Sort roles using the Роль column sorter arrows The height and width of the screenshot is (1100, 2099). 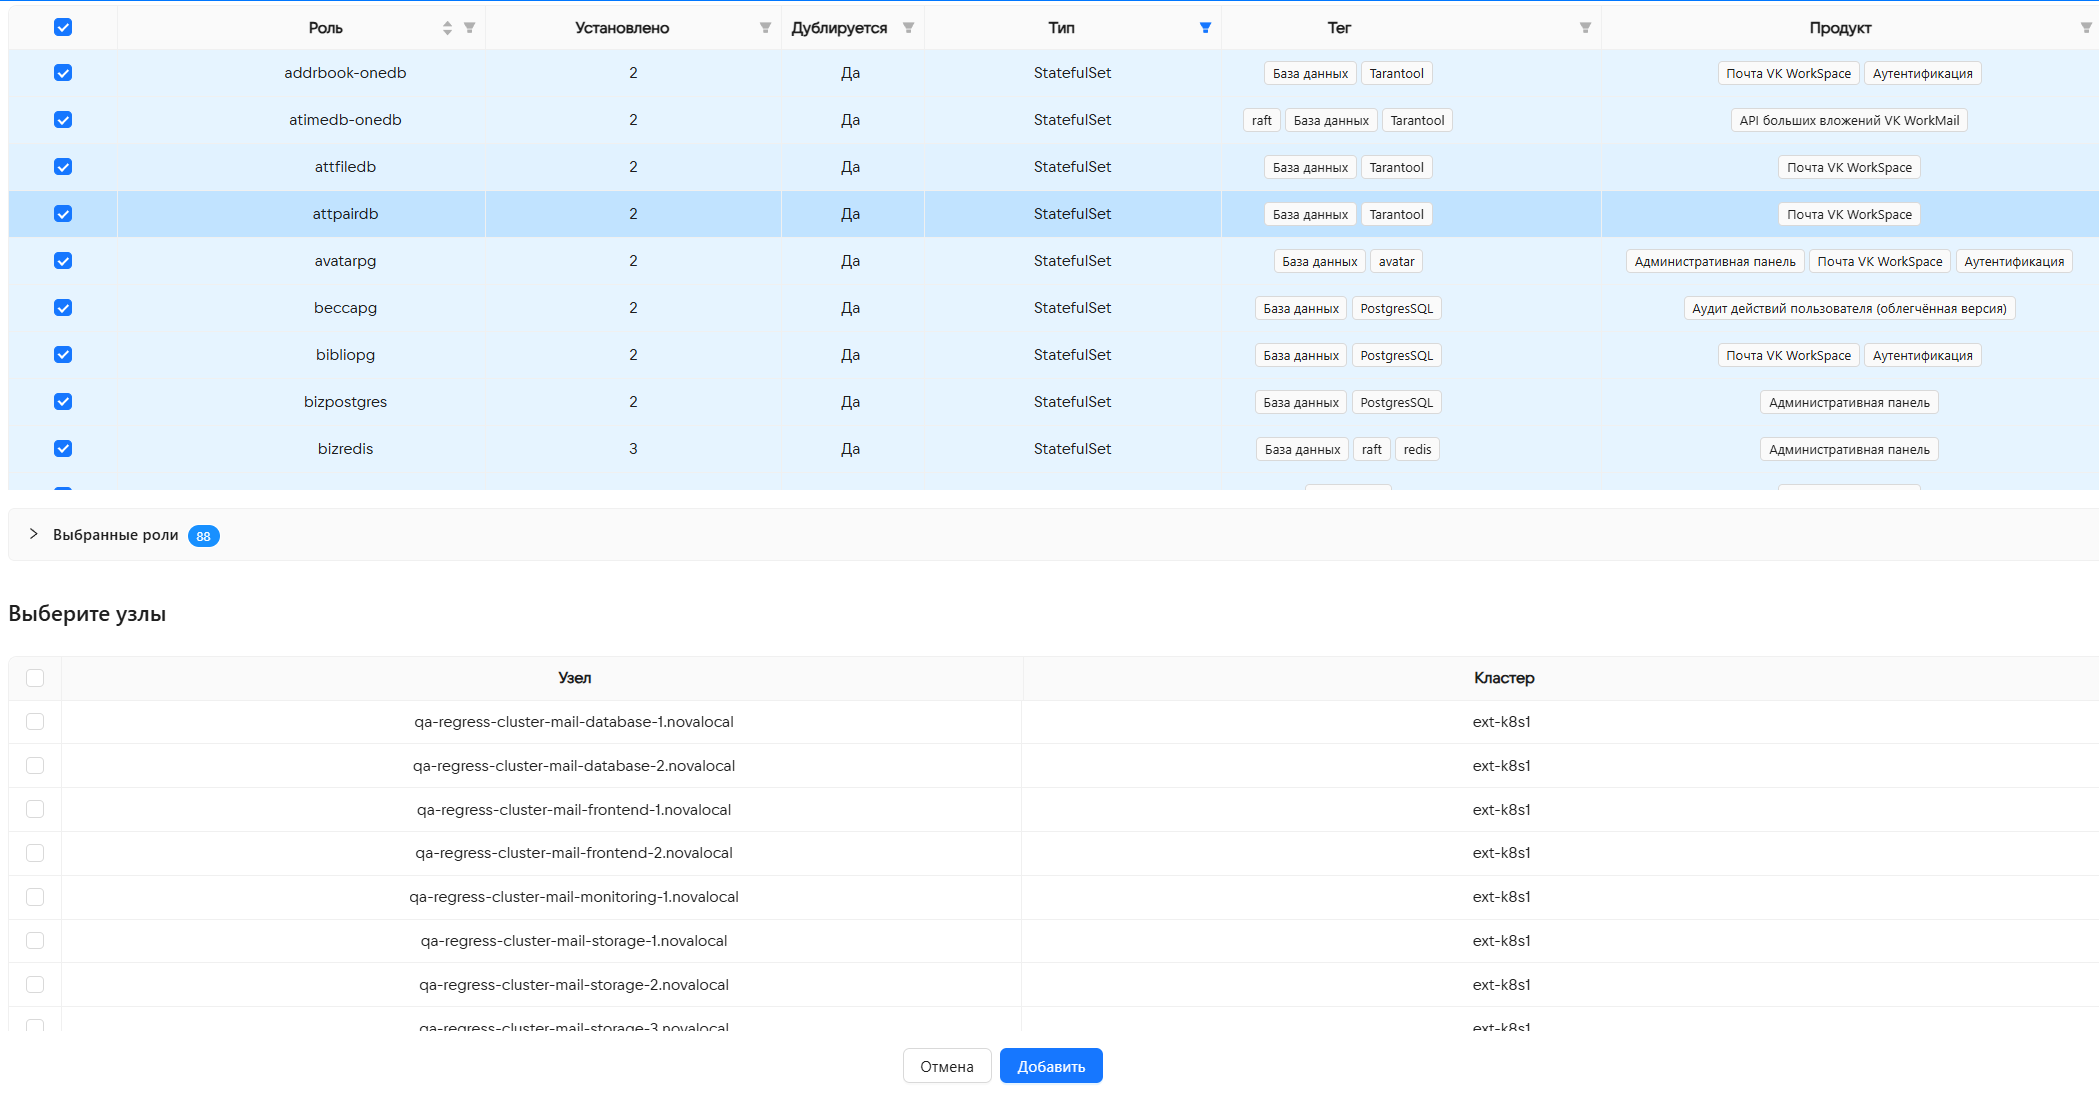pyautogui.click(x=447, y=28)
